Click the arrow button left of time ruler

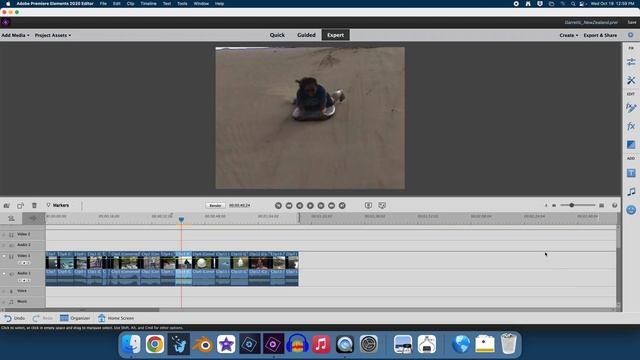[x=33, y=218]
